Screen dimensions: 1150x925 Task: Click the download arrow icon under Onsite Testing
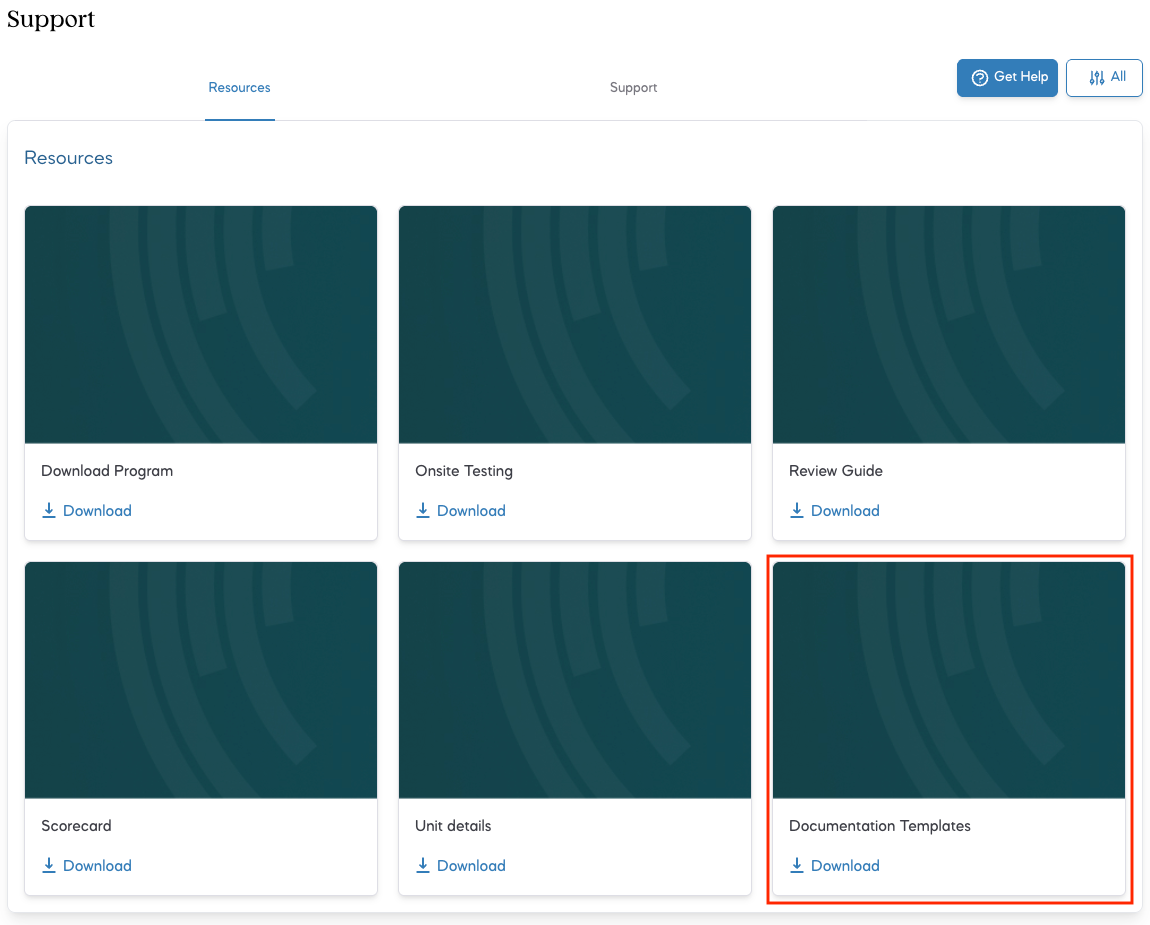[422, 511]
